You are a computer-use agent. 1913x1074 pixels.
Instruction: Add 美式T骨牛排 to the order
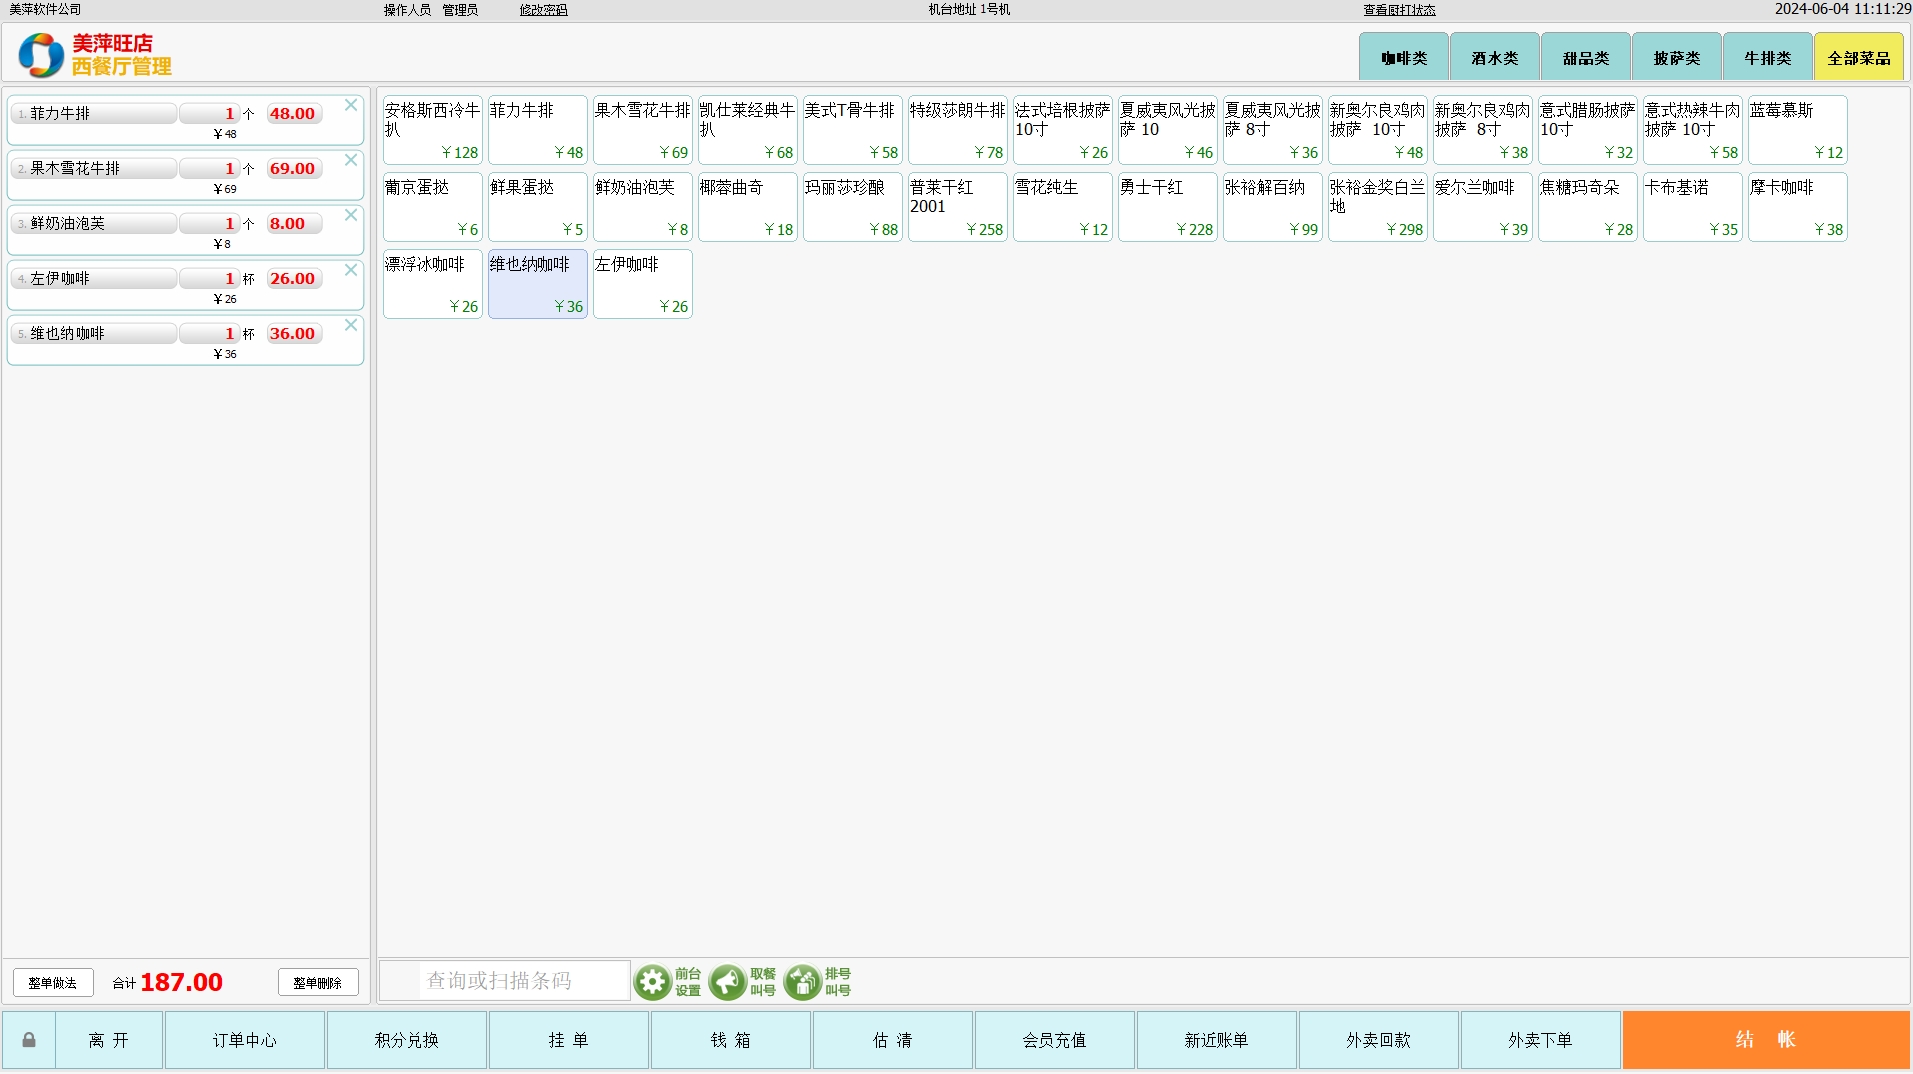click(x=852, y=130)
